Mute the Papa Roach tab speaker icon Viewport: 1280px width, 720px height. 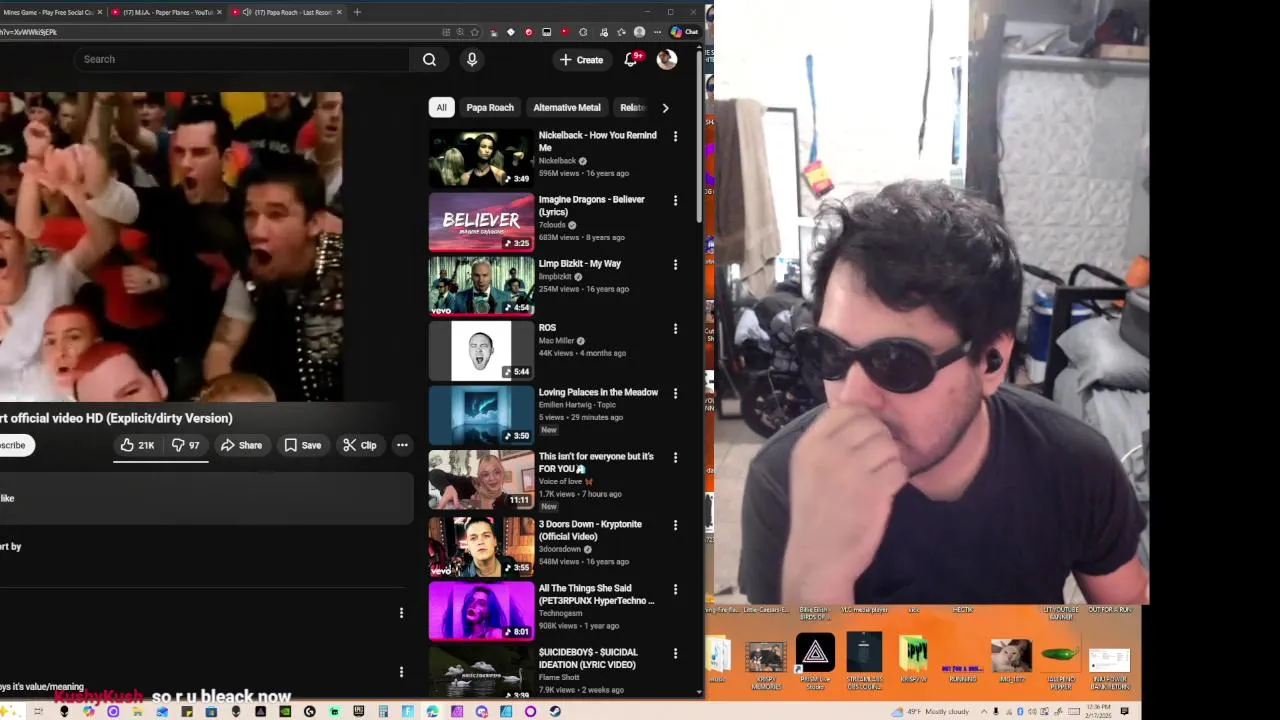click(x=246, y=12)
